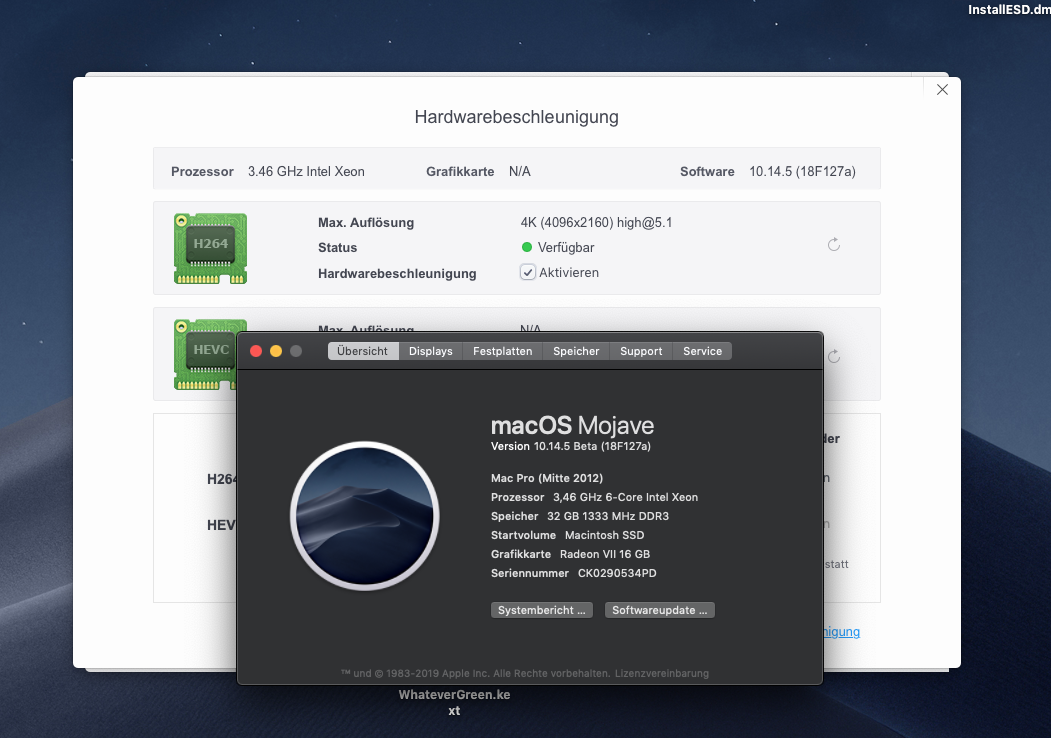Click the Seriennummer CK0290534PD value
Image resolution: width=1051 pixels, height=738 pixels.
pos(617,573)
